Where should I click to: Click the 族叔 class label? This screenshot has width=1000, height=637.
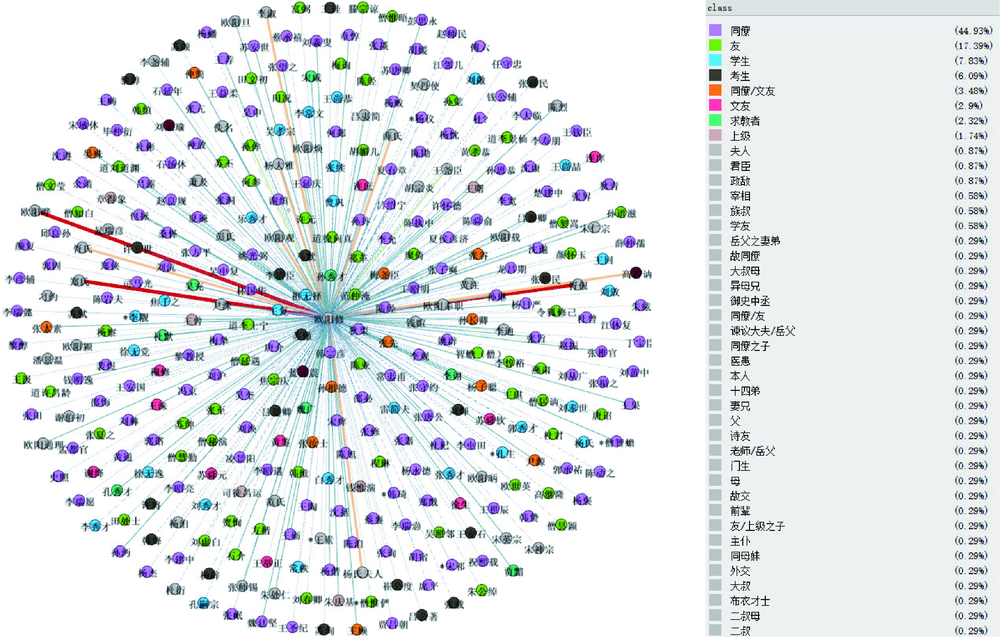[x=740, y=210]
